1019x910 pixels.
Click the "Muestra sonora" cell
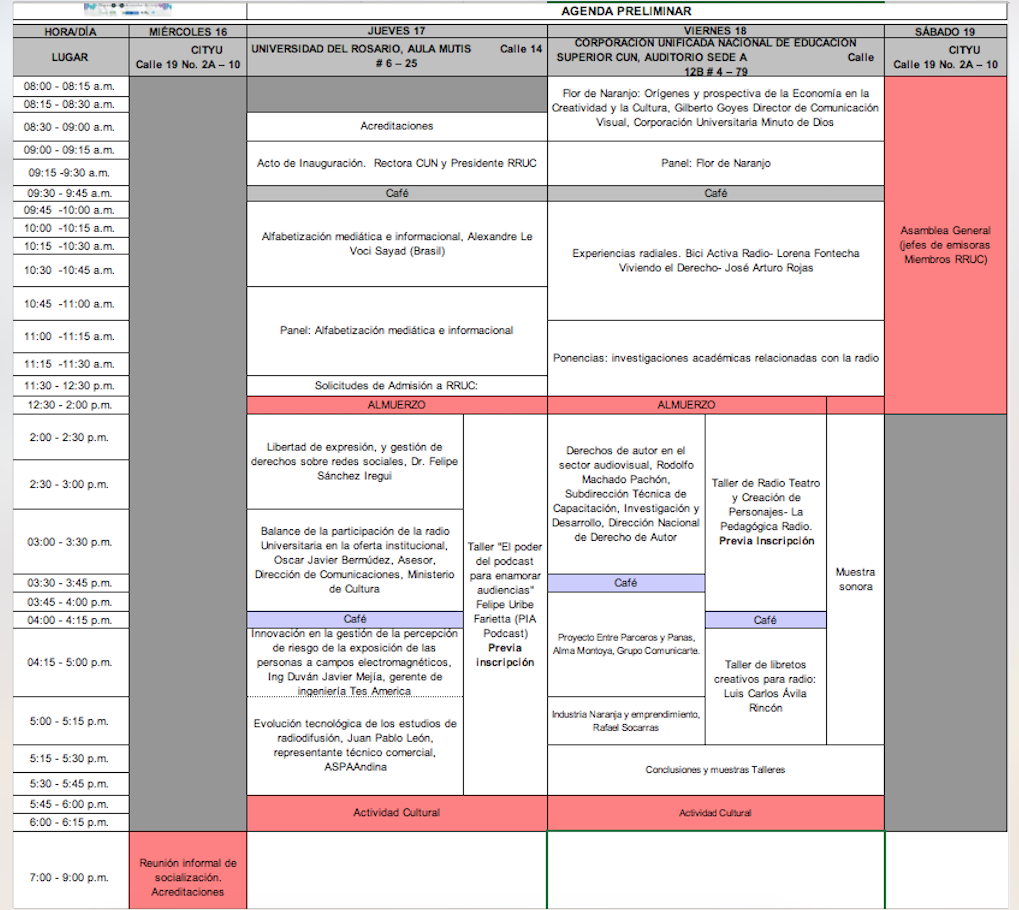[x=855, y=579]
